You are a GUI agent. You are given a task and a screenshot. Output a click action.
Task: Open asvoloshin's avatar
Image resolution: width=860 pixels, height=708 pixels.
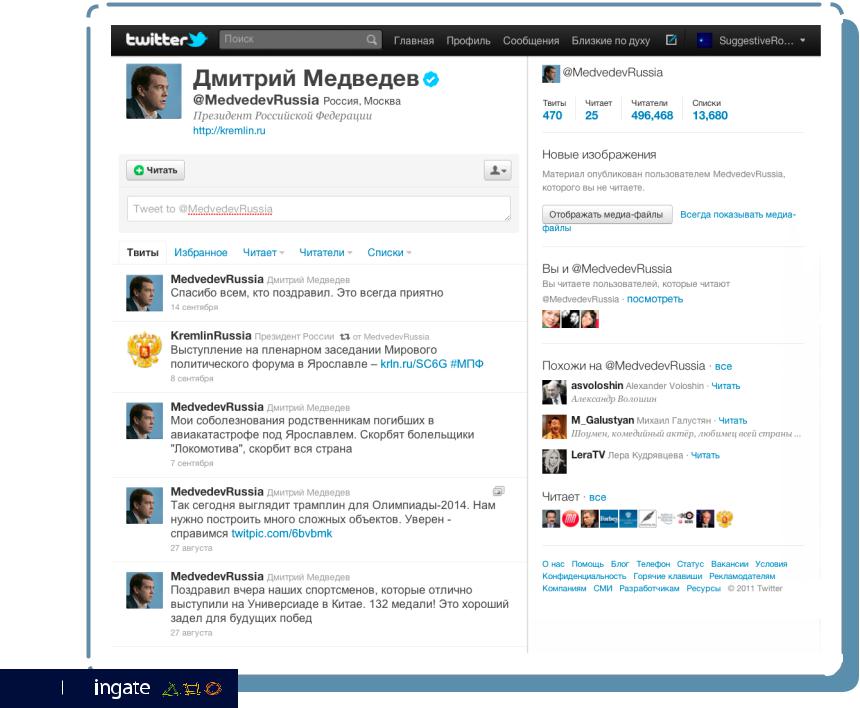[554, 392]
